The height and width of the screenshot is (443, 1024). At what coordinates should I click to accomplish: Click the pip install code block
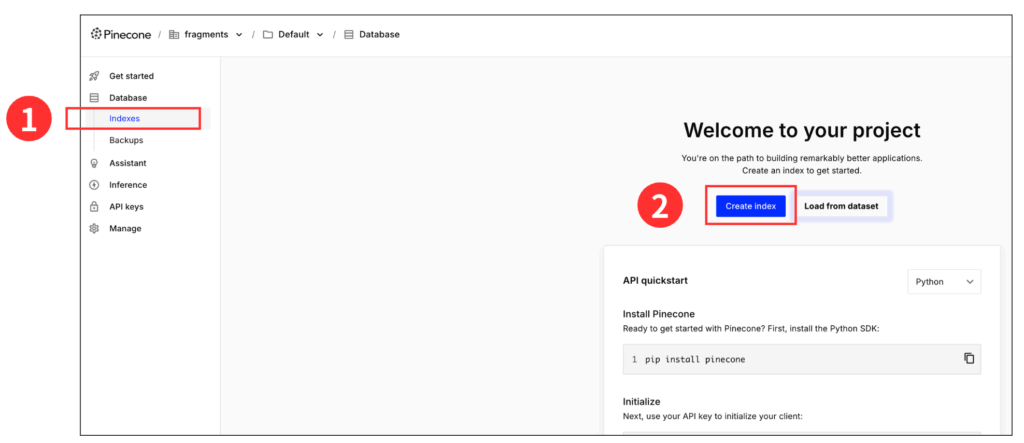click(780, 359)
